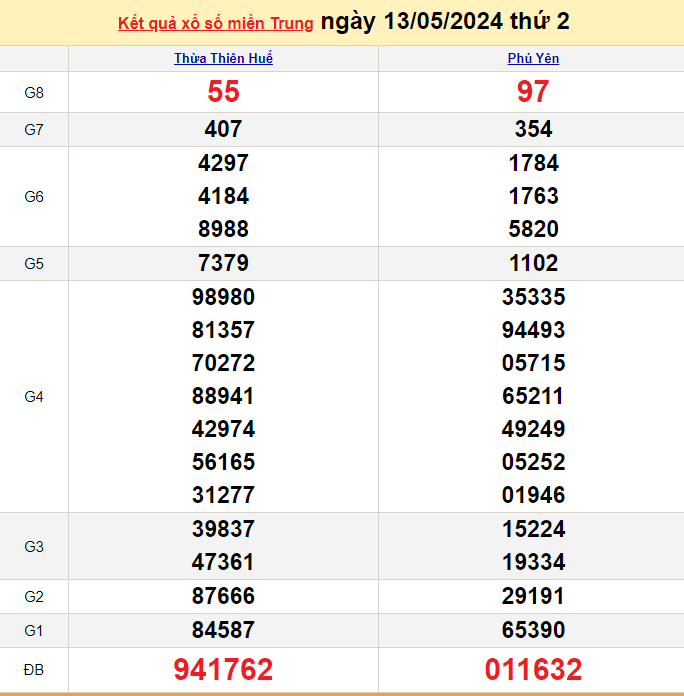Click G6 number 1784
Viewport: 684px width, 696px height.
(x=533, y=163)
